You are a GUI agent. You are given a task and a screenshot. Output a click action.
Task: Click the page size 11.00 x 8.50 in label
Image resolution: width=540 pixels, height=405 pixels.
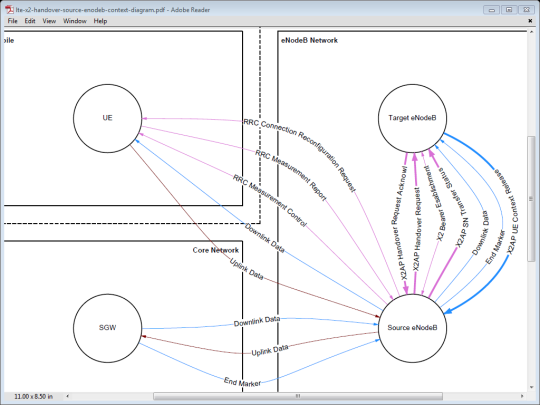pos(33,396)
